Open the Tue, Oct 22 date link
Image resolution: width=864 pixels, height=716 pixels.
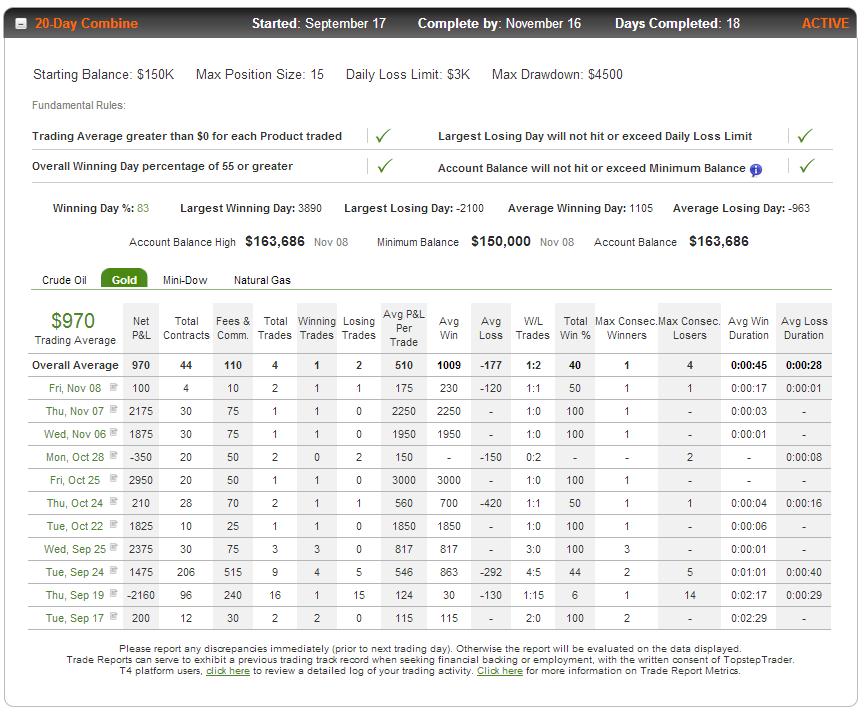(x=75, y=526)
